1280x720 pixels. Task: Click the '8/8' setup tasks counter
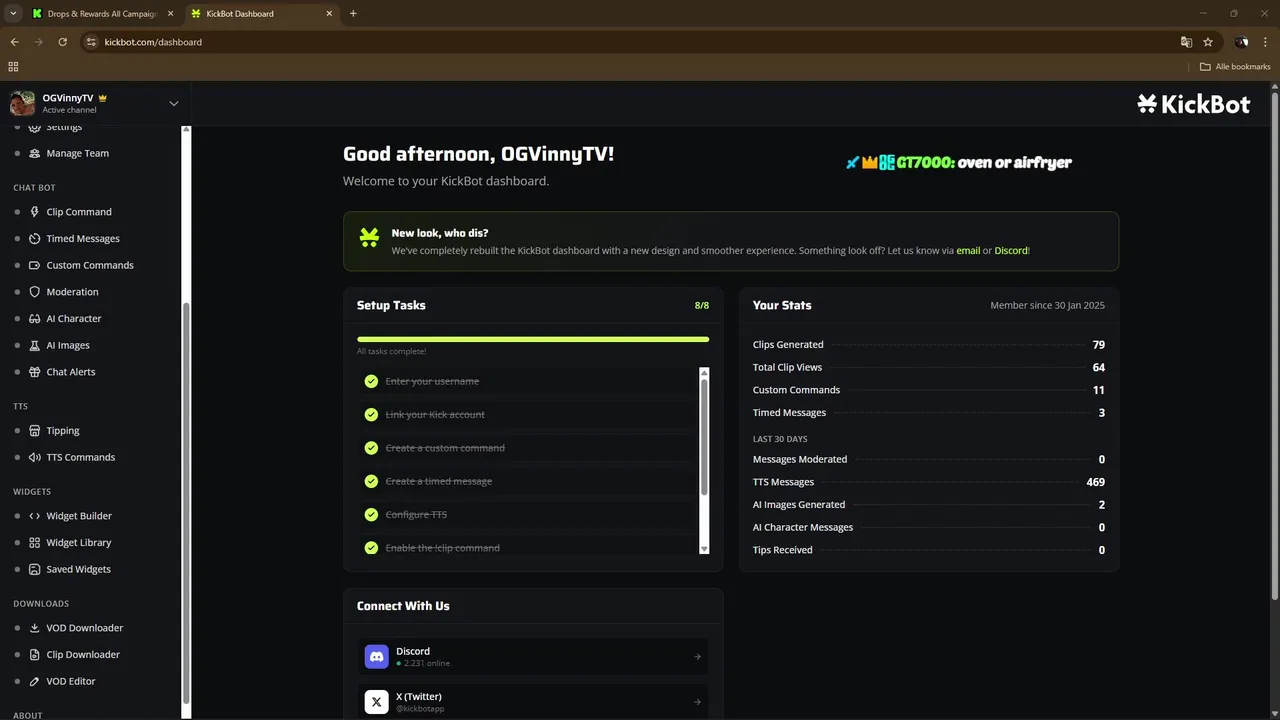pyautogui.click(x=702, y=306)
